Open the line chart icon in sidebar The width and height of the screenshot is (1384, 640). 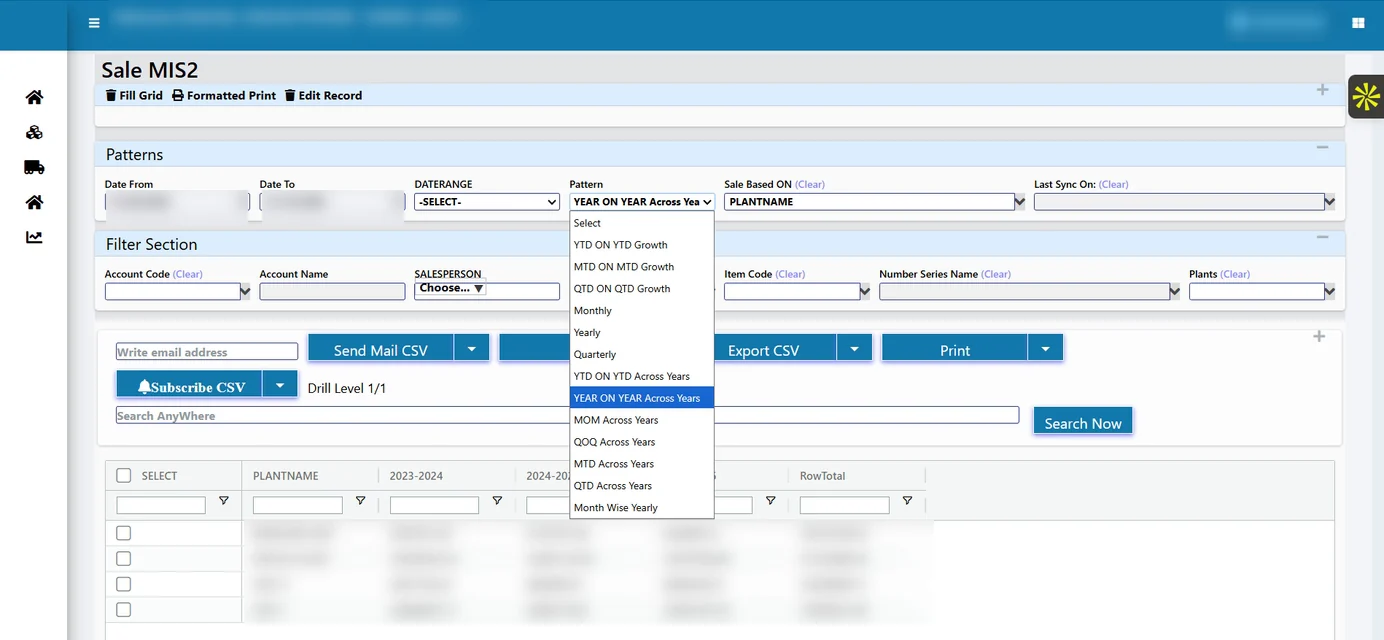(x=34, y=237)
